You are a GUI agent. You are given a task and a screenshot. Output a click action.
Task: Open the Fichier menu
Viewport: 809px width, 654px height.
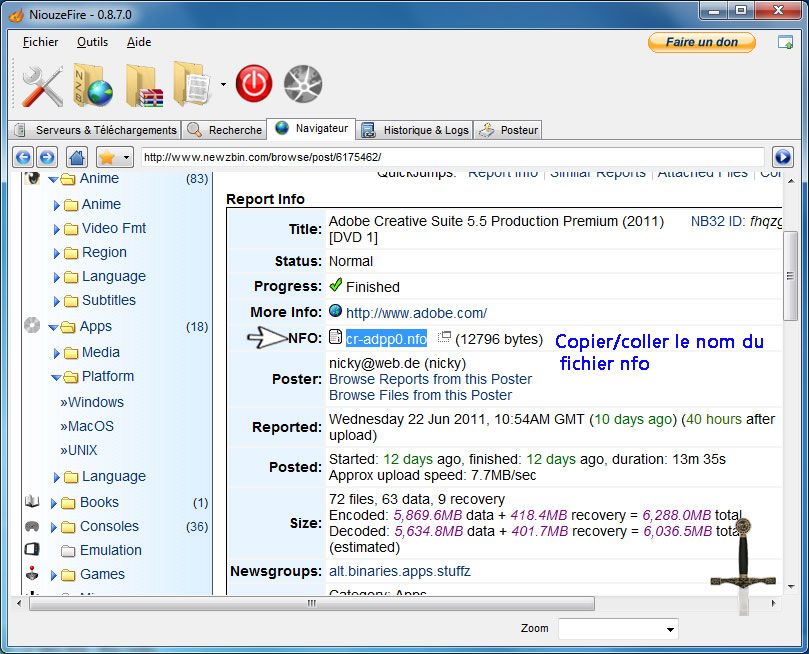coord(40,42)
